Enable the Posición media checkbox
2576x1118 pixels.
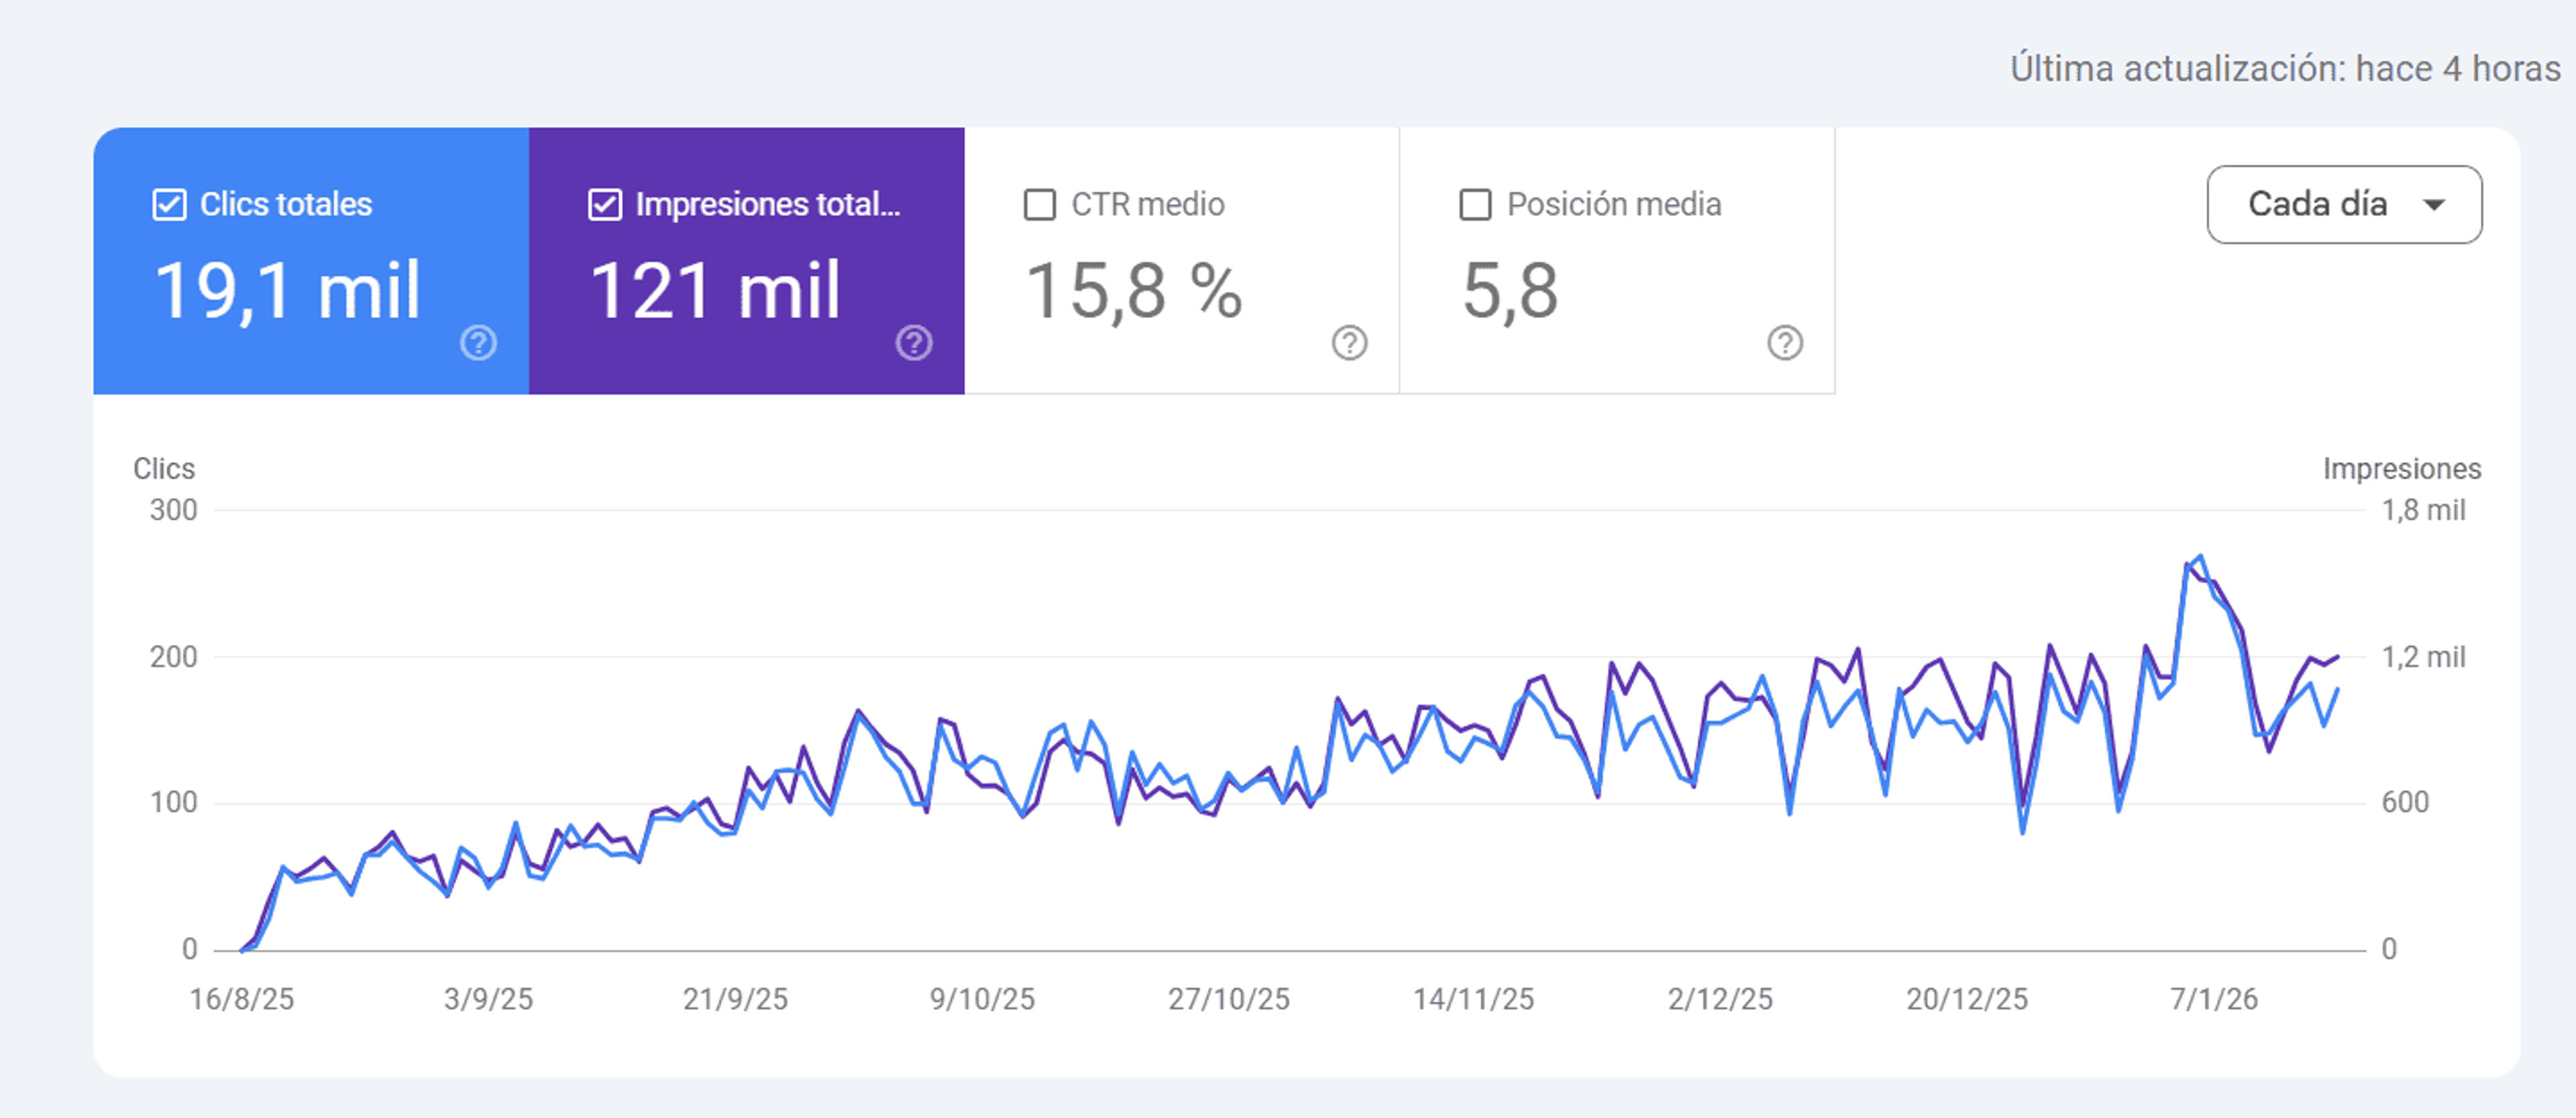(x=1476, y=205)
